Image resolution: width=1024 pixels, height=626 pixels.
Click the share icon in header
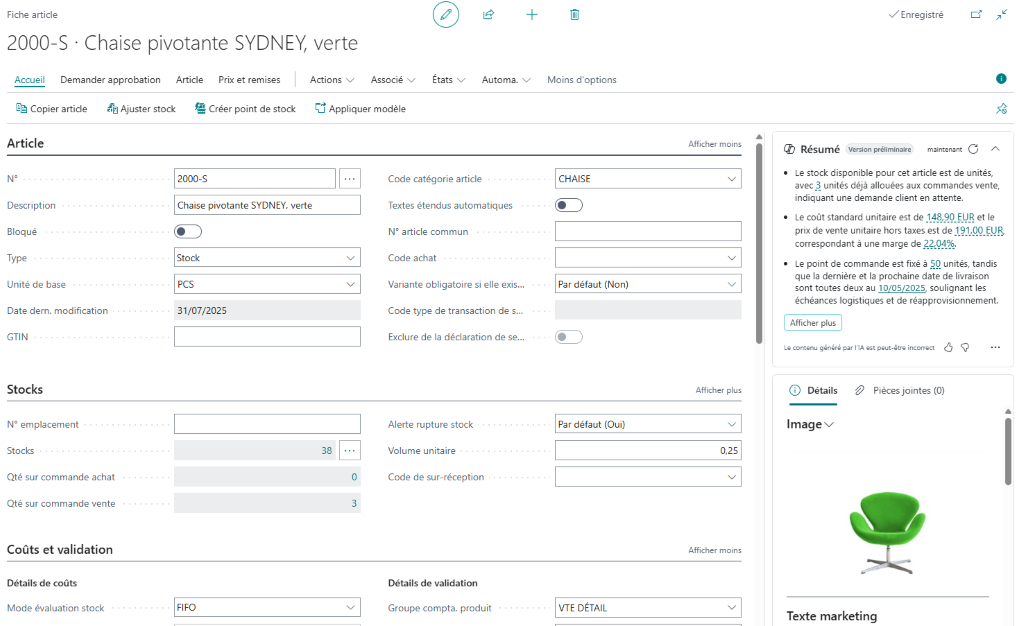(489, 15)
